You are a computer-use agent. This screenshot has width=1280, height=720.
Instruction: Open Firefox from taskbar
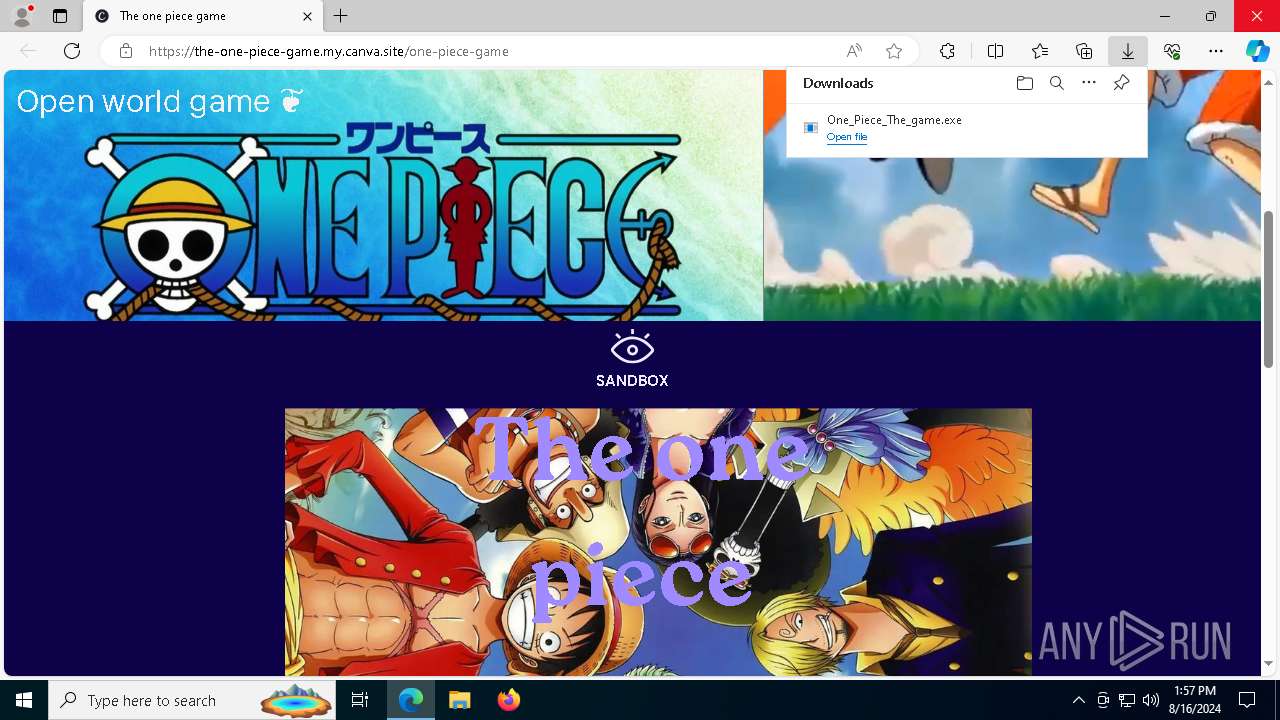tap(508, 700)
